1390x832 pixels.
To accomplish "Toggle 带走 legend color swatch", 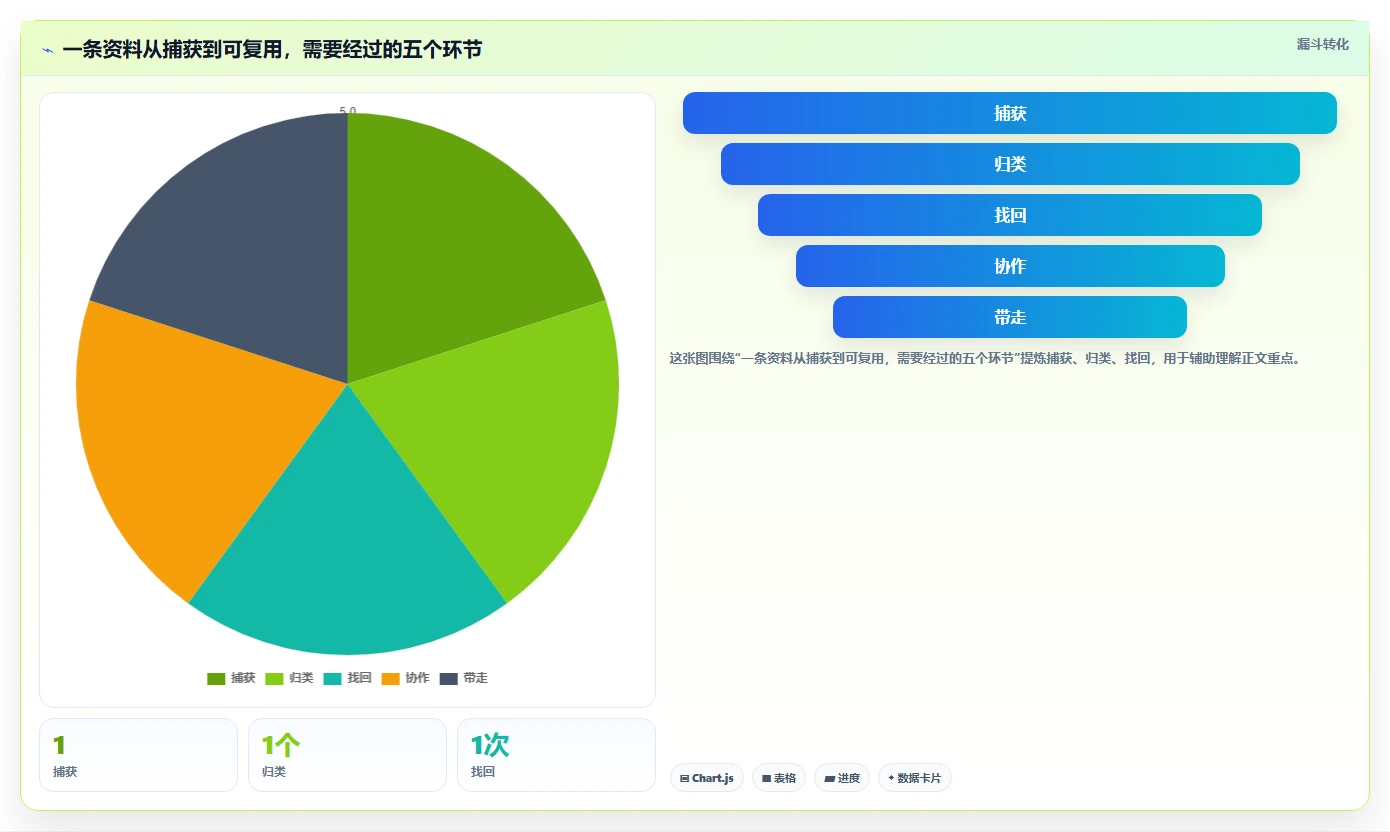I will 449,678.
